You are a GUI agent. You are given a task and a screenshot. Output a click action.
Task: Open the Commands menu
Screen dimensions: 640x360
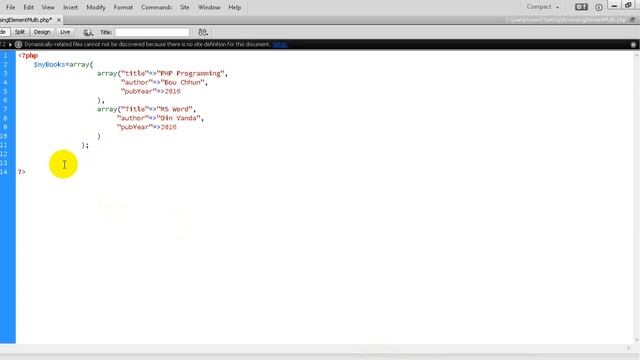click(156, 7)
